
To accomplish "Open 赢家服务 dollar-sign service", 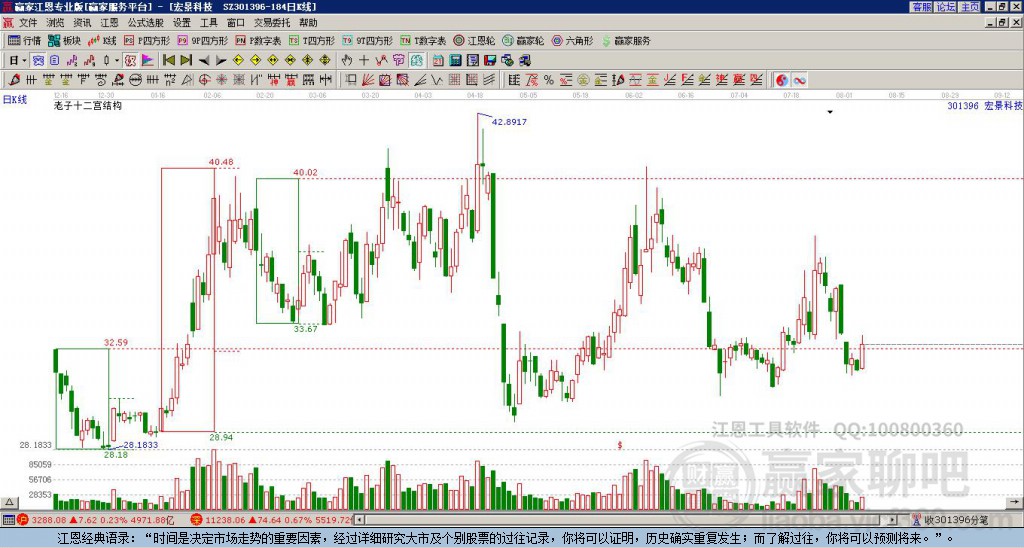I will [x=626, y=40].
